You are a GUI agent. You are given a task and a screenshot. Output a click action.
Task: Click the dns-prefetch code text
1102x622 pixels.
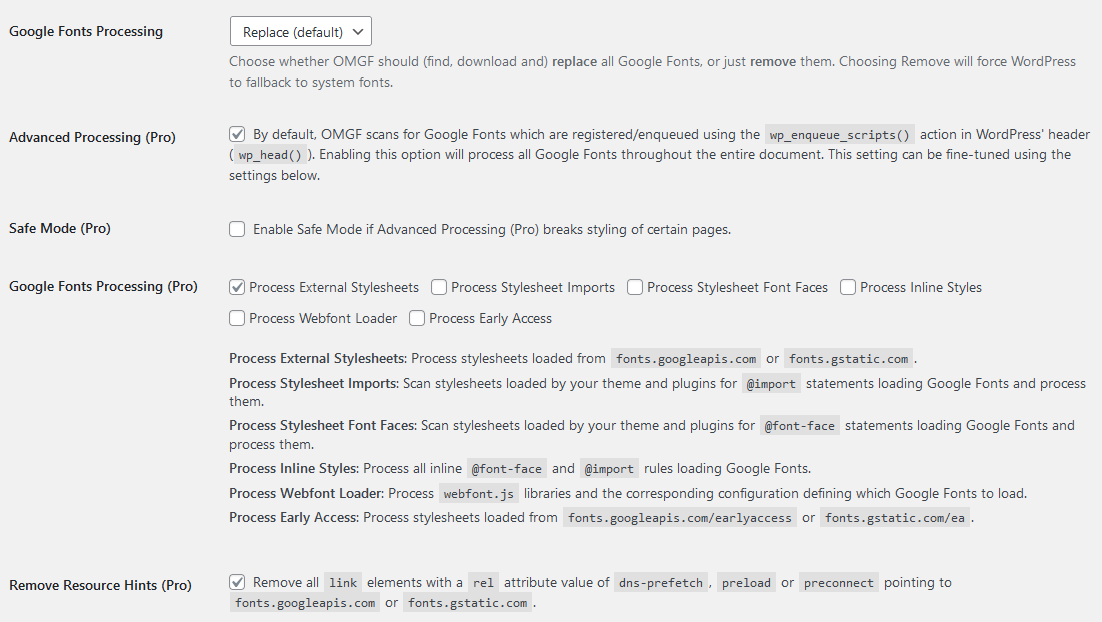click(660, 583)
